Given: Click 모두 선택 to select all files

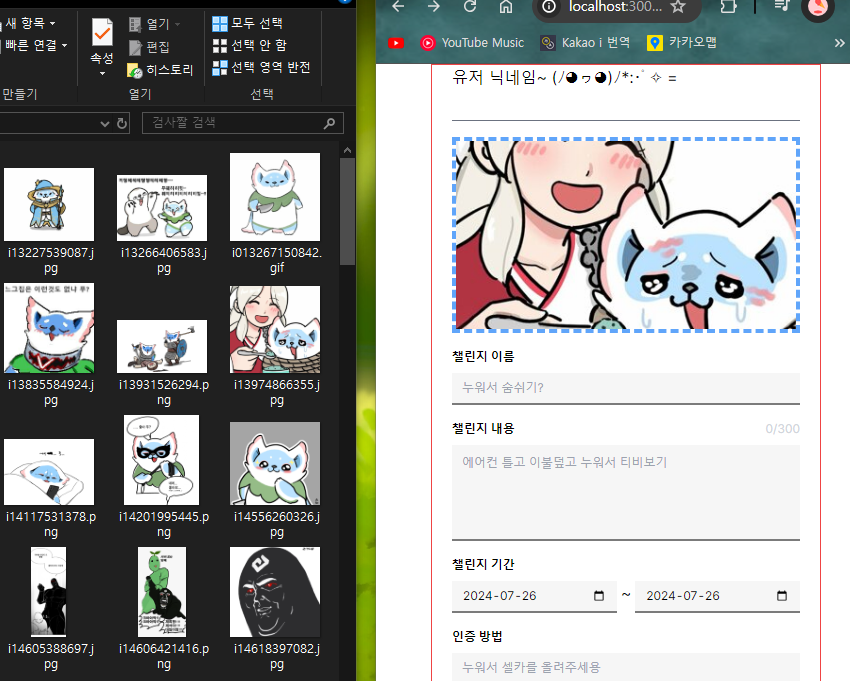Looking at the screenshot, I should coord(248,23).
